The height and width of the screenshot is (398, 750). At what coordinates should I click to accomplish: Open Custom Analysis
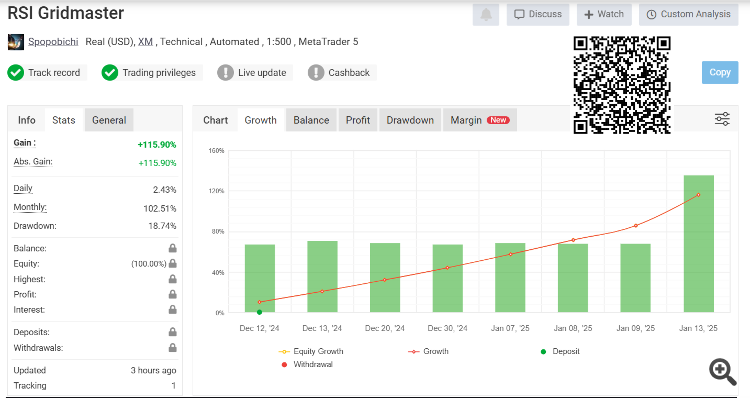pos(688,14)
